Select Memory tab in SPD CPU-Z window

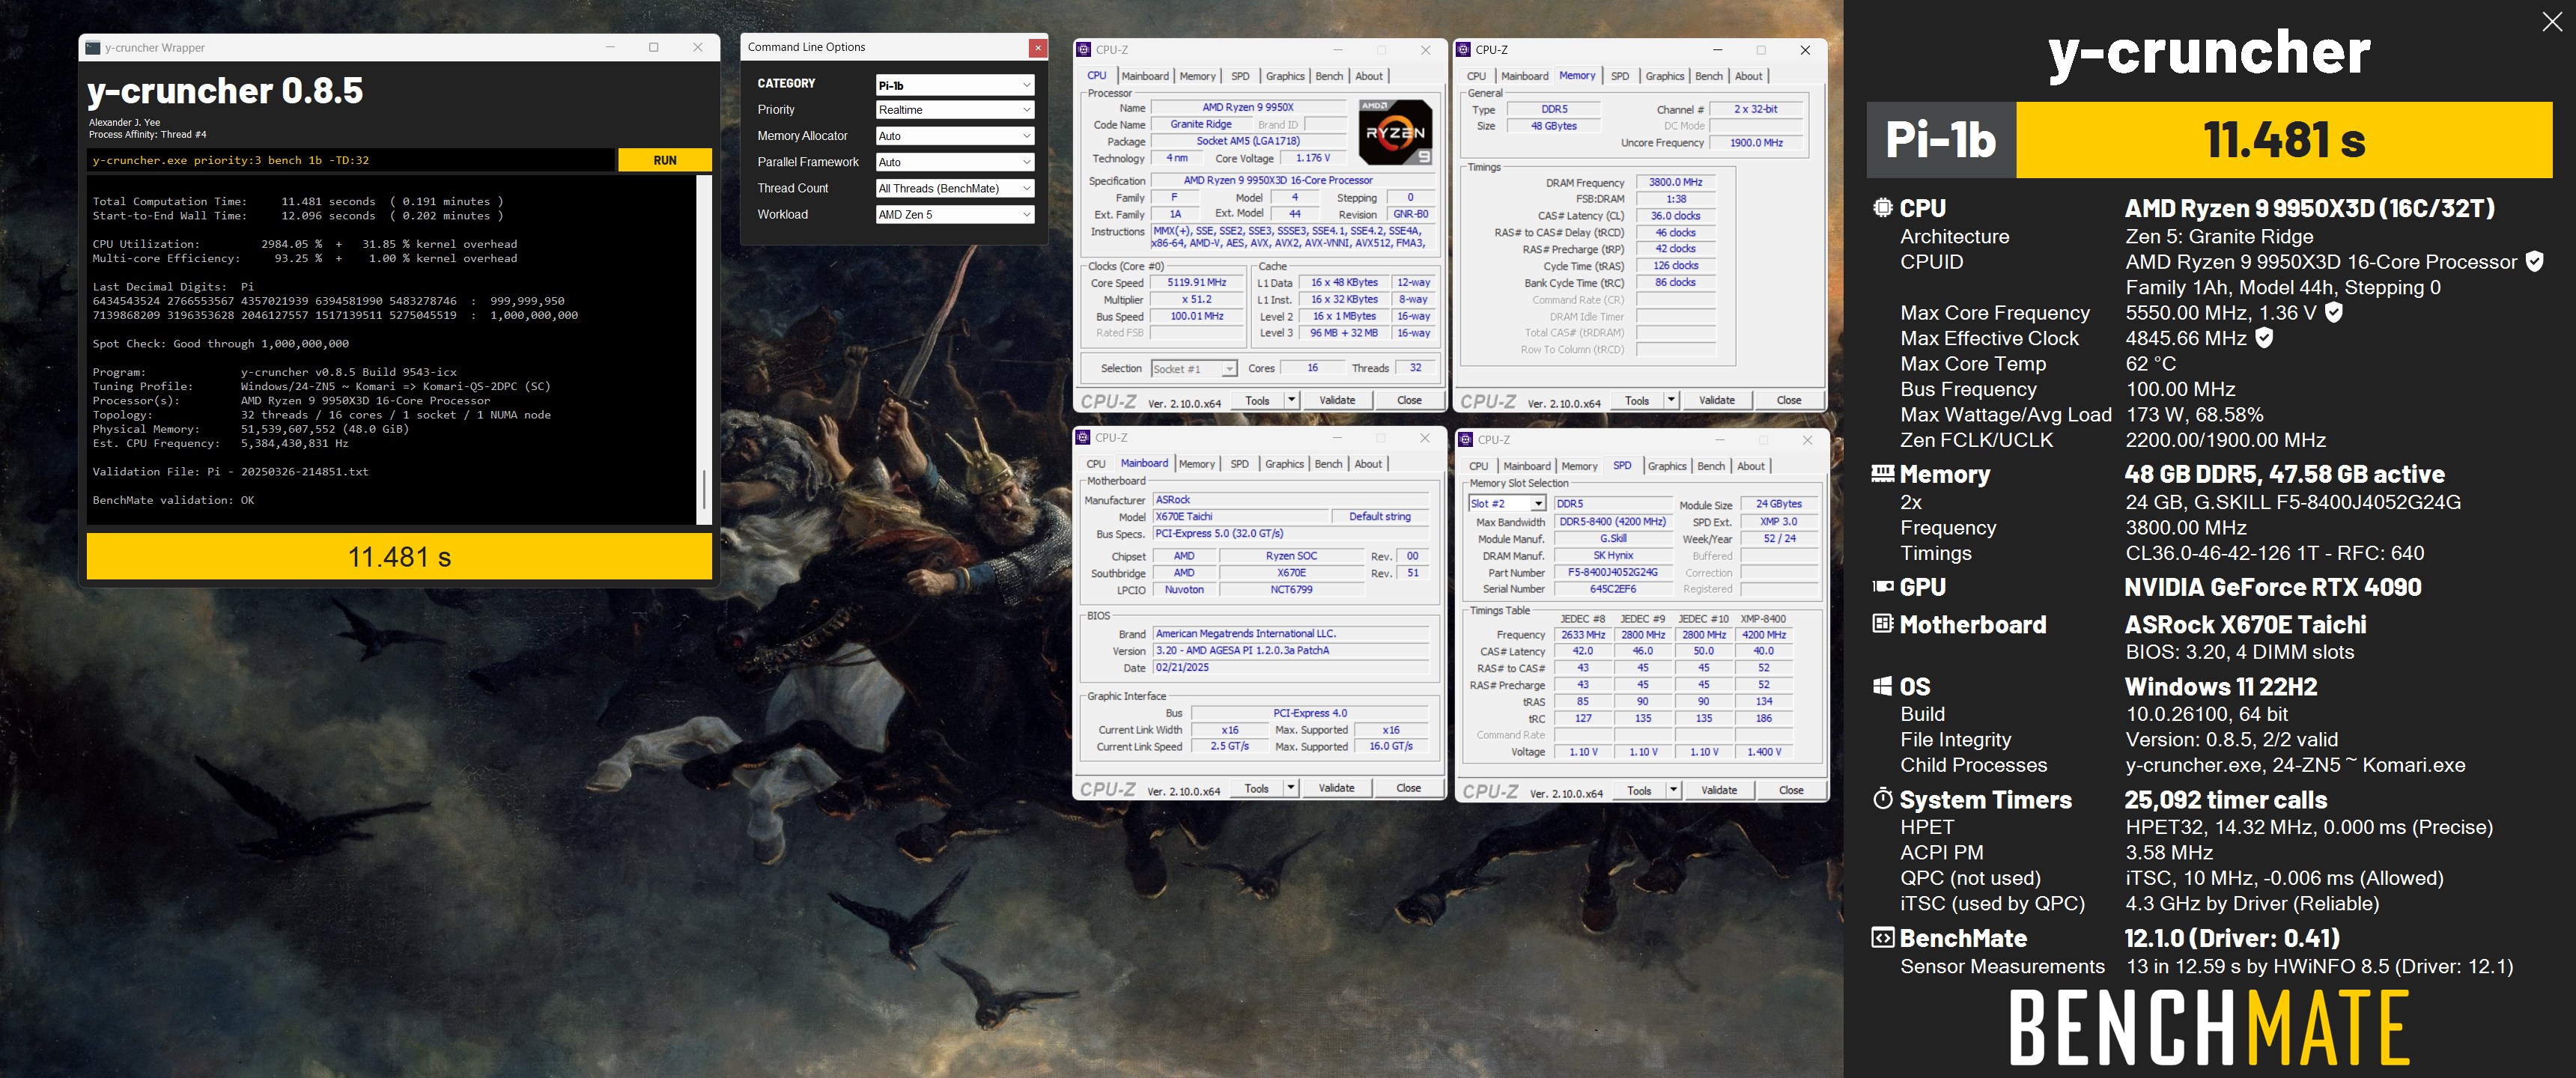coord(1579,466)
